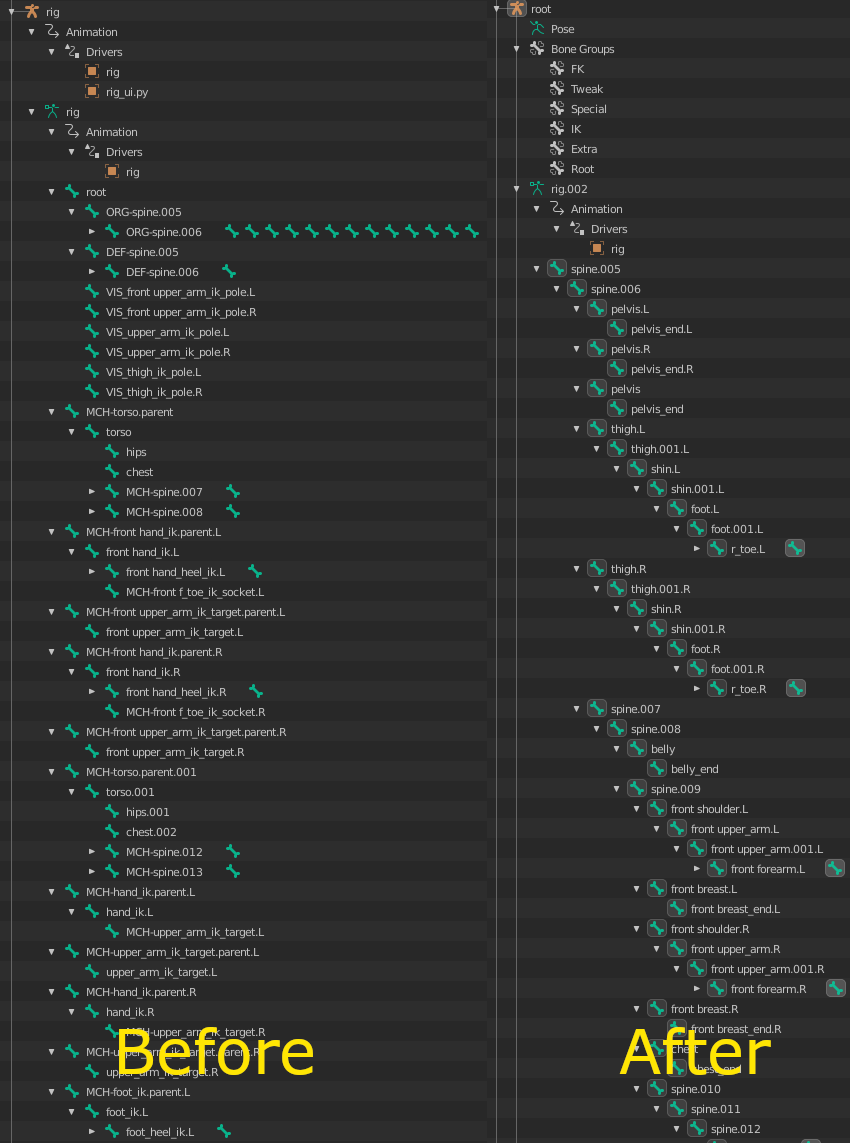Expand front hand_heel_ik.L children

point(92,572)
